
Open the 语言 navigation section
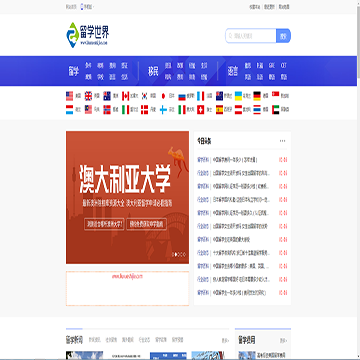coord(233,71)
